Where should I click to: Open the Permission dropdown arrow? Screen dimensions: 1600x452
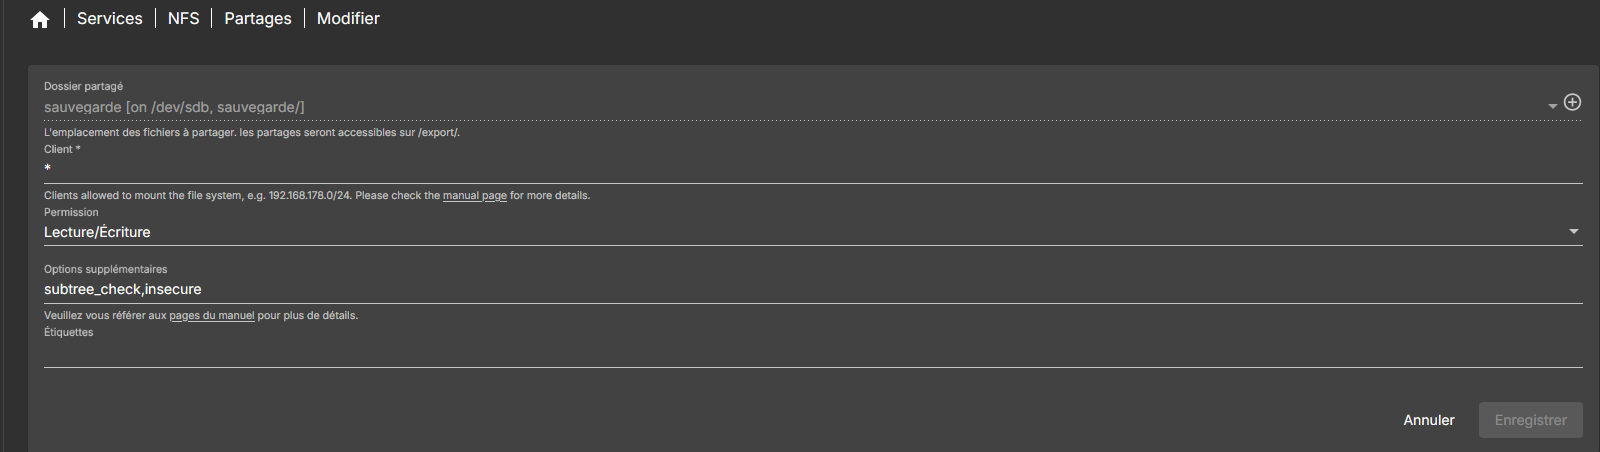click(1573, 232)
